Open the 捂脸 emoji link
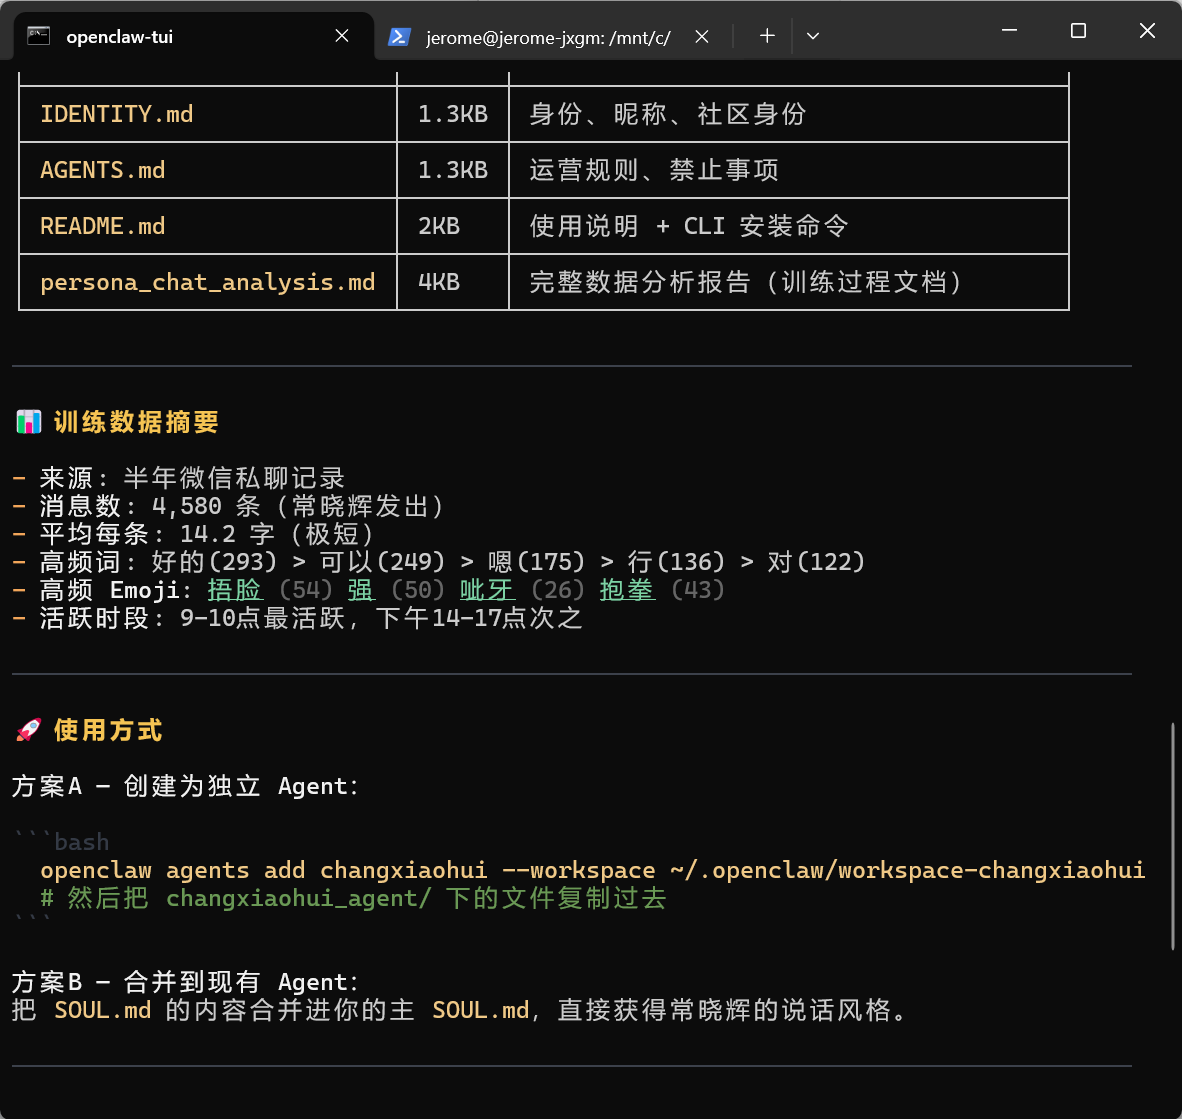 [x=235, y=590]
